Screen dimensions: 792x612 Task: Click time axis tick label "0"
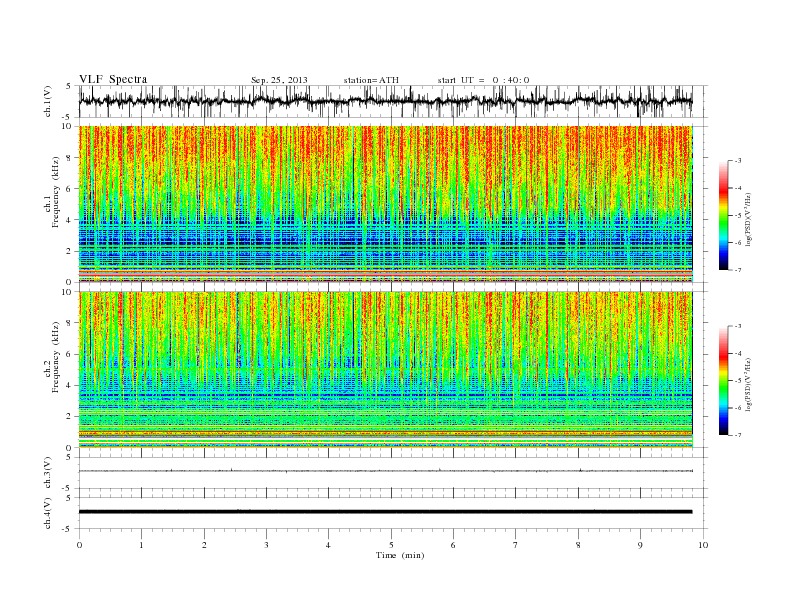[79, 545]
